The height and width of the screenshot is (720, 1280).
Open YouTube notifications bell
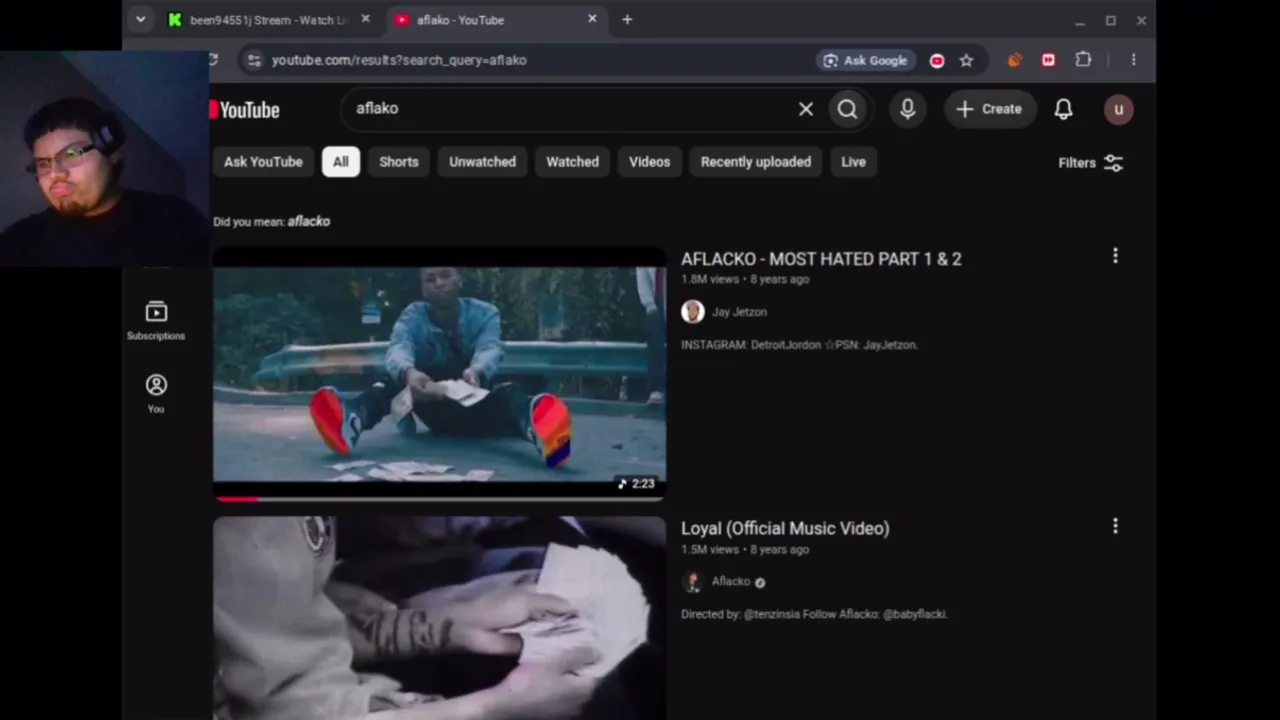[x=1063, y=109]
